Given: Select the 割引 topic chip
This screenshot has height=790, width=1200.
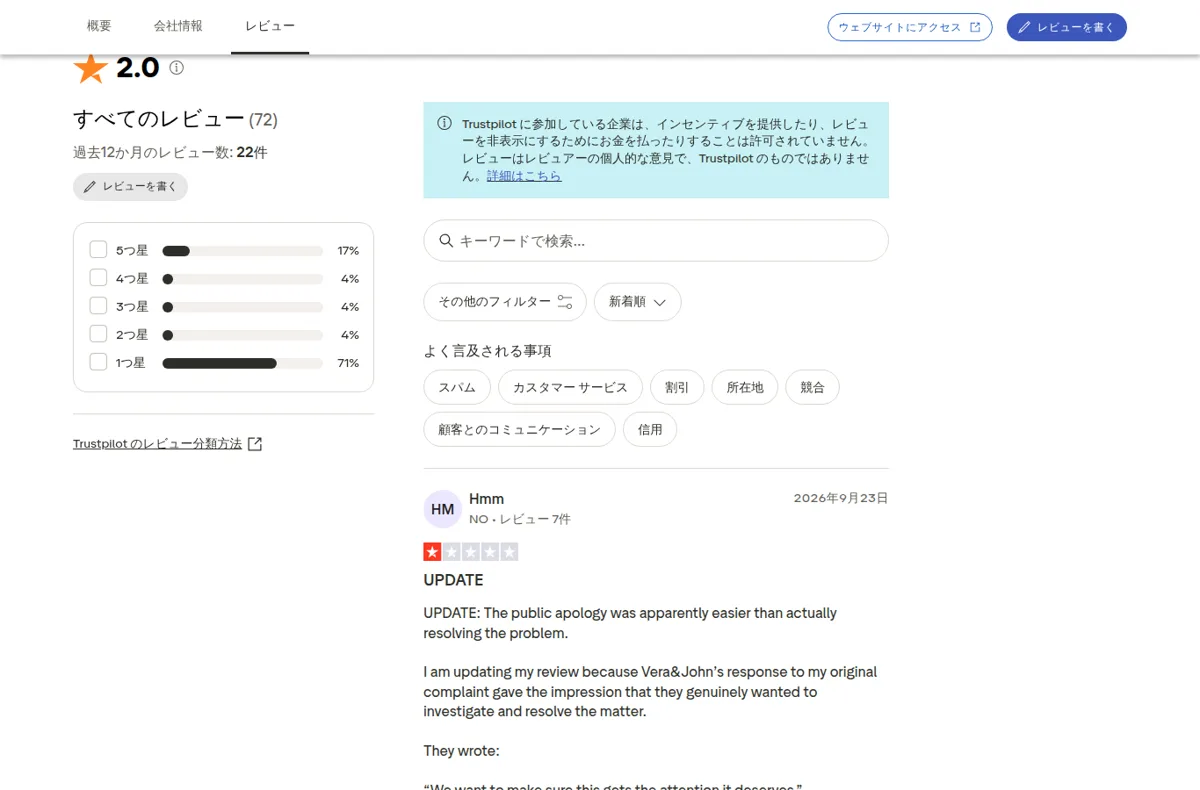Looking at the screenshot, I should pyautogui.click(x=677, y=387).
